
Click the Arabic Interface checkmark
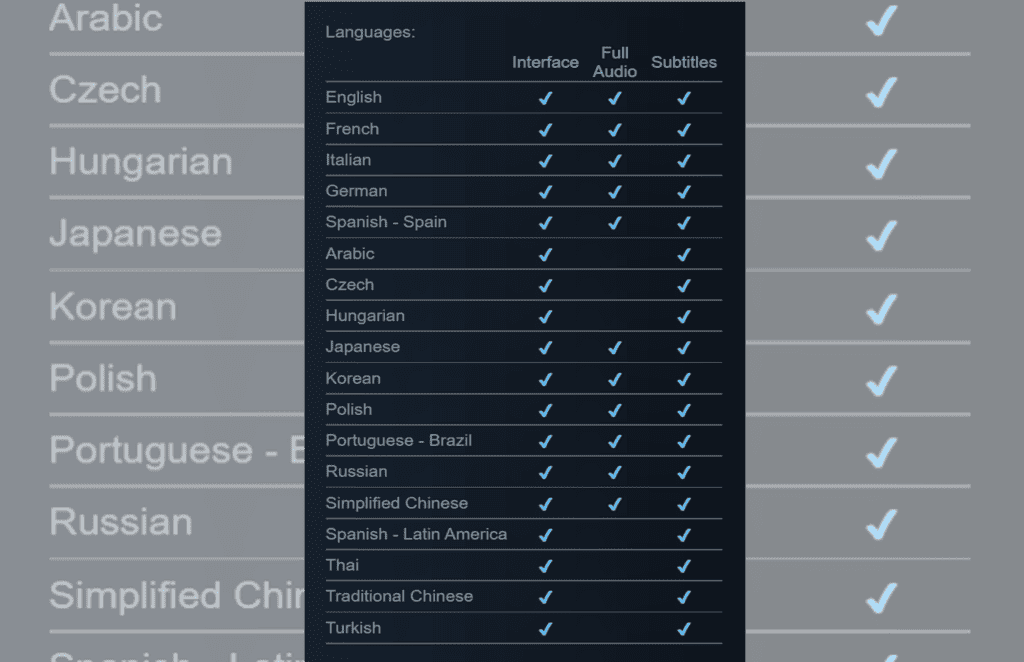[x=545, y=255]
